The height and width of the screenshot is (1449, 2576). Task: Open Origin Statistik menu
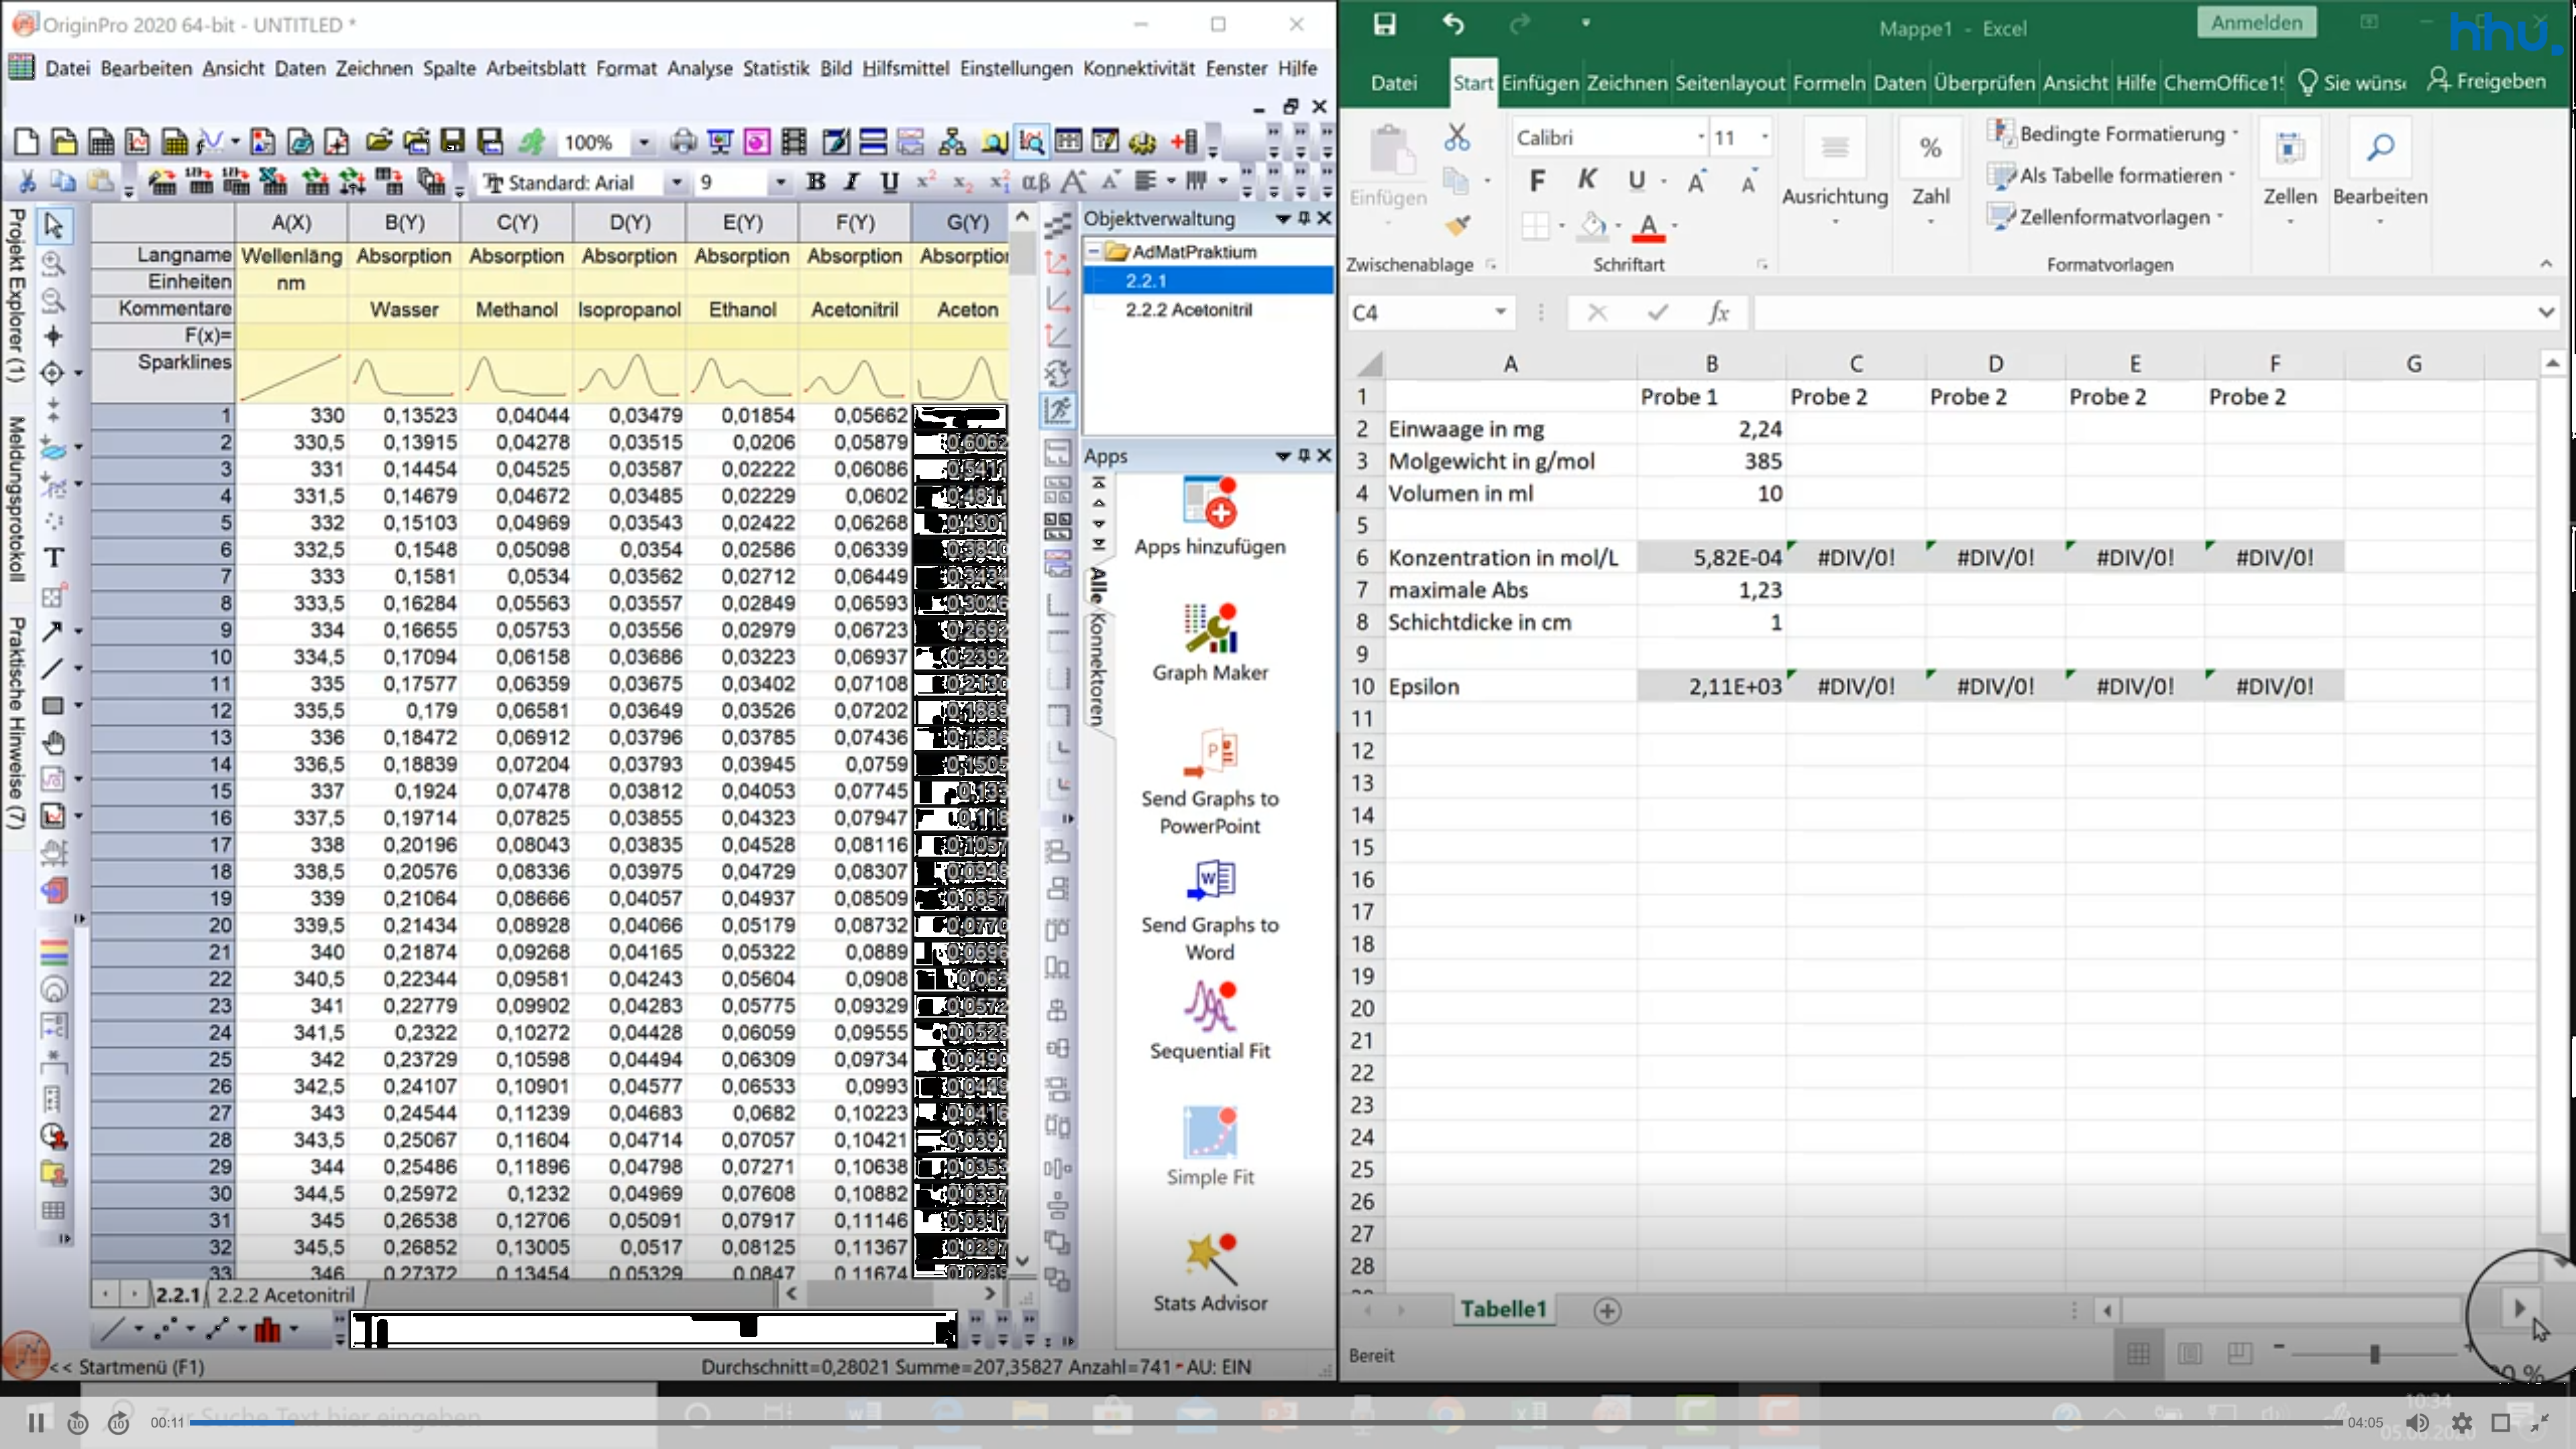775,68
